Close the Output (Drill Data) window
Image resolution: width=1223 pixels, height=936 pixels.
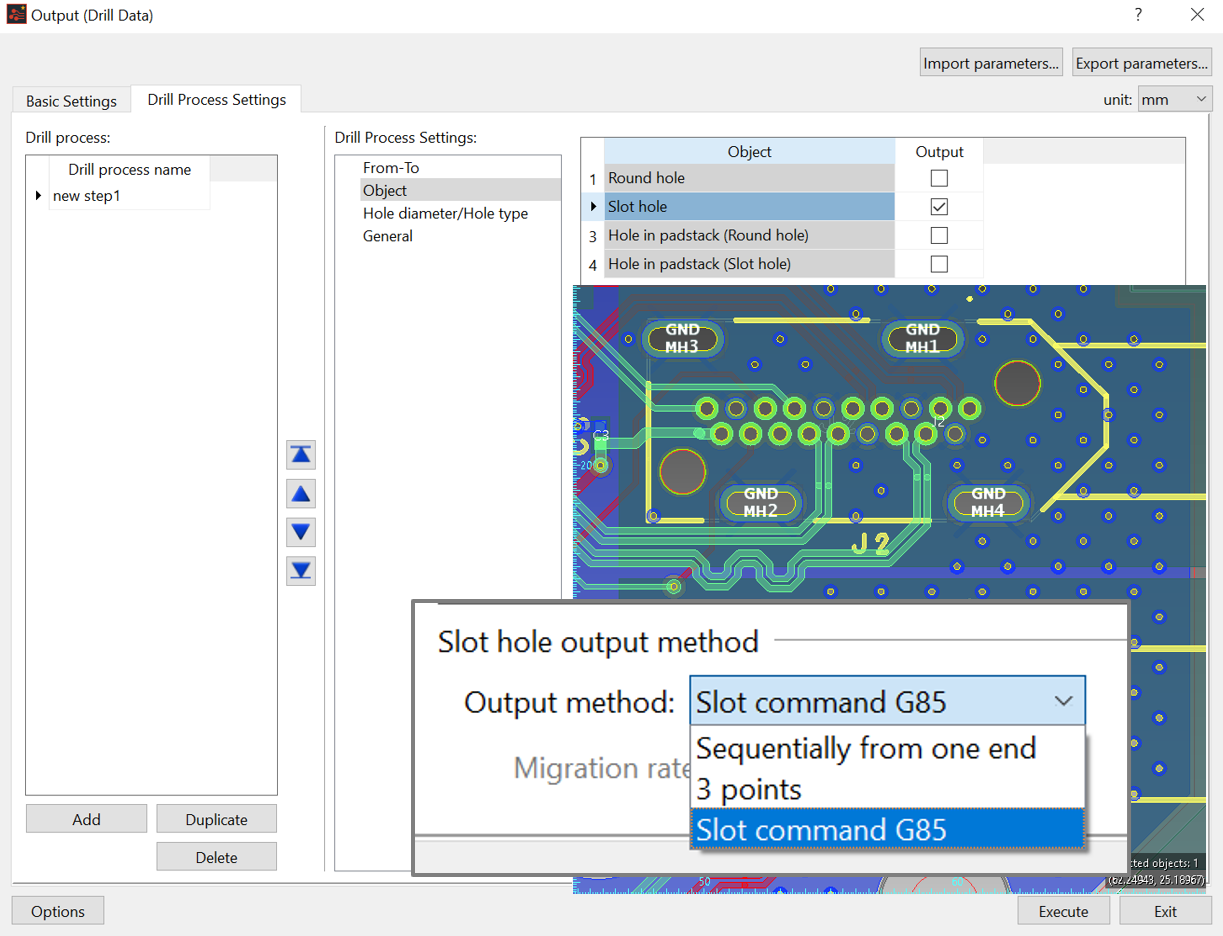click(1197, 15)
